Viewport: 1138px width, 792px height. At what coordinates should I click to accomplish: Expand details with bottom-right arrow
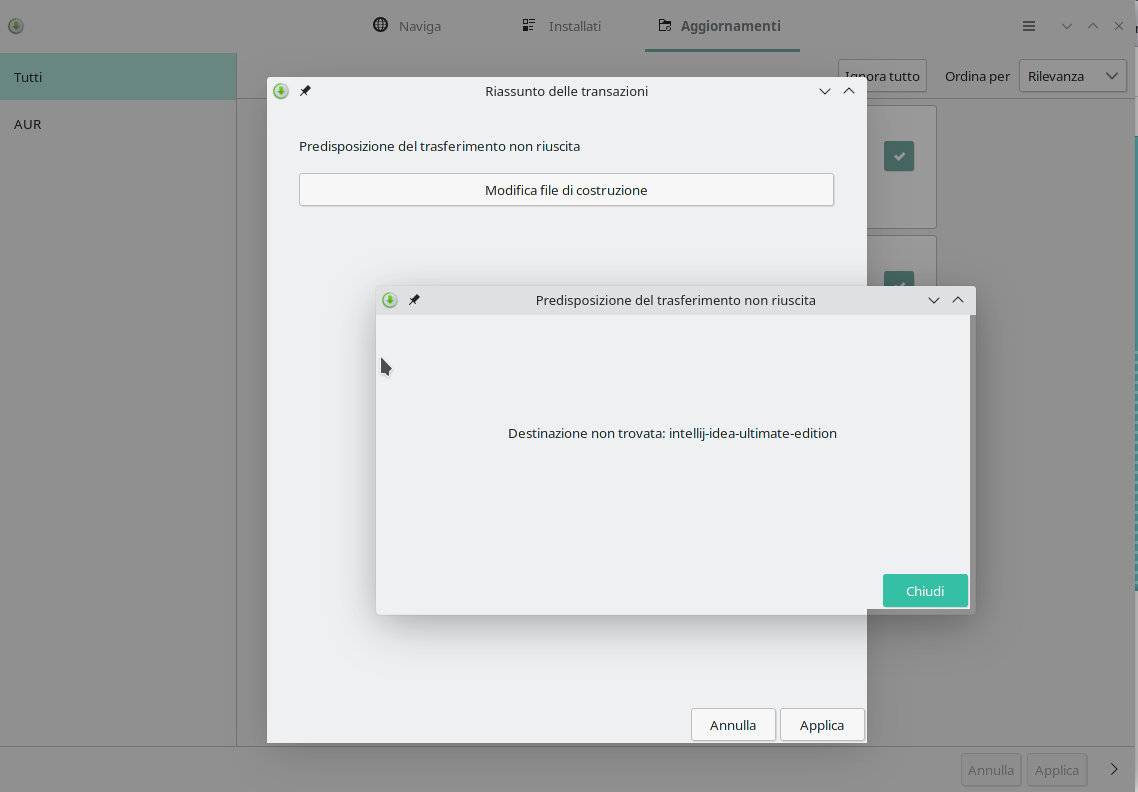coord(1114,769)
